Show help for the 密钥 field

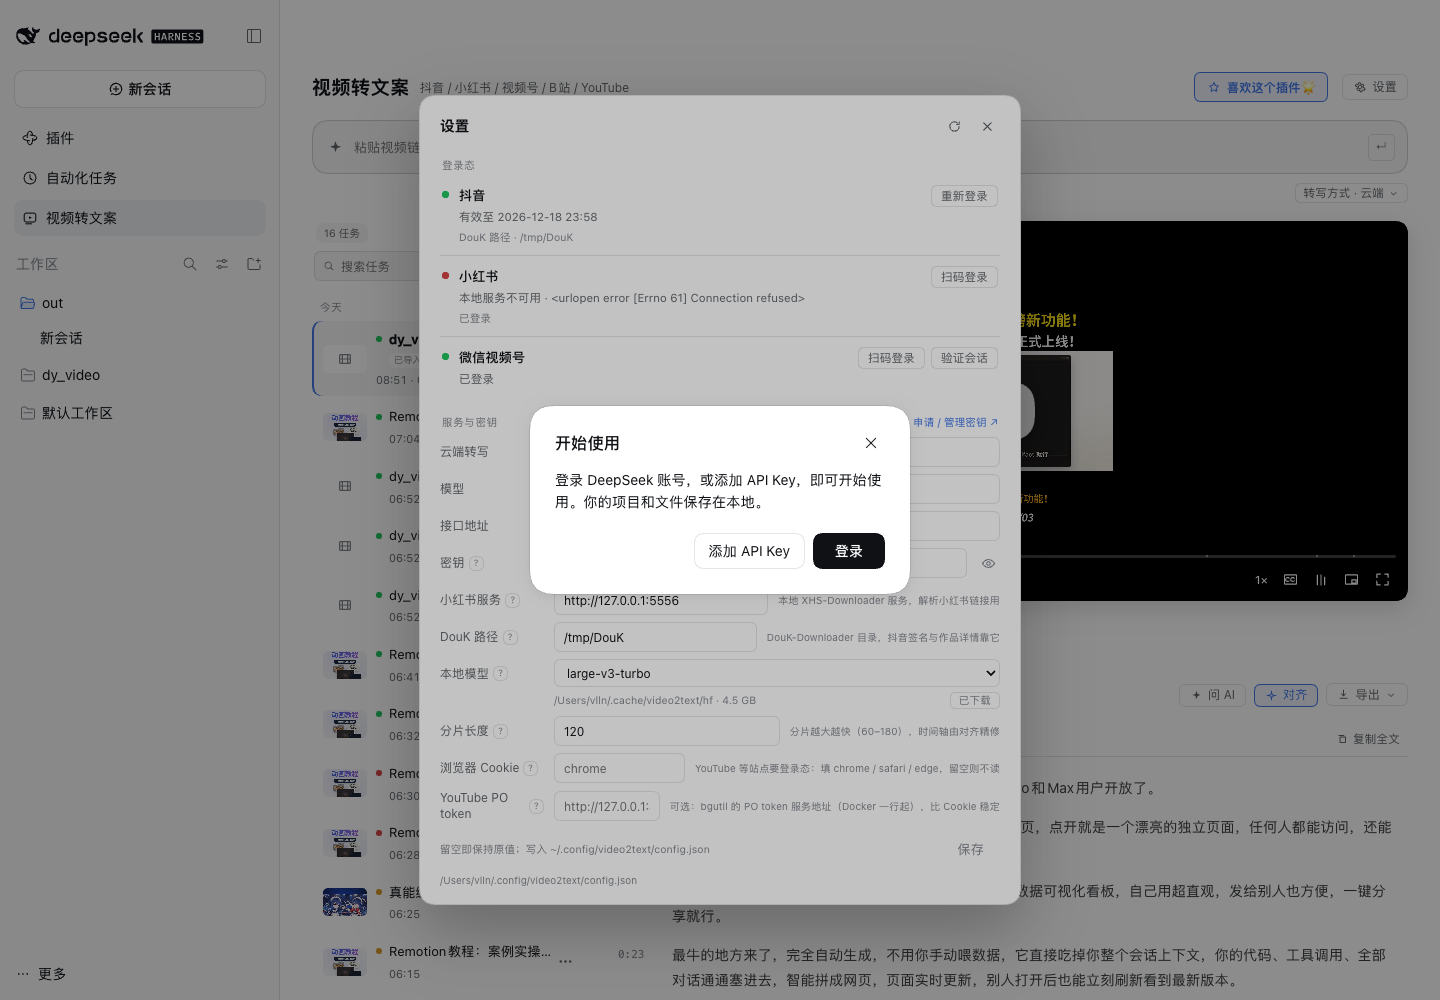click(x=476, y=563)
